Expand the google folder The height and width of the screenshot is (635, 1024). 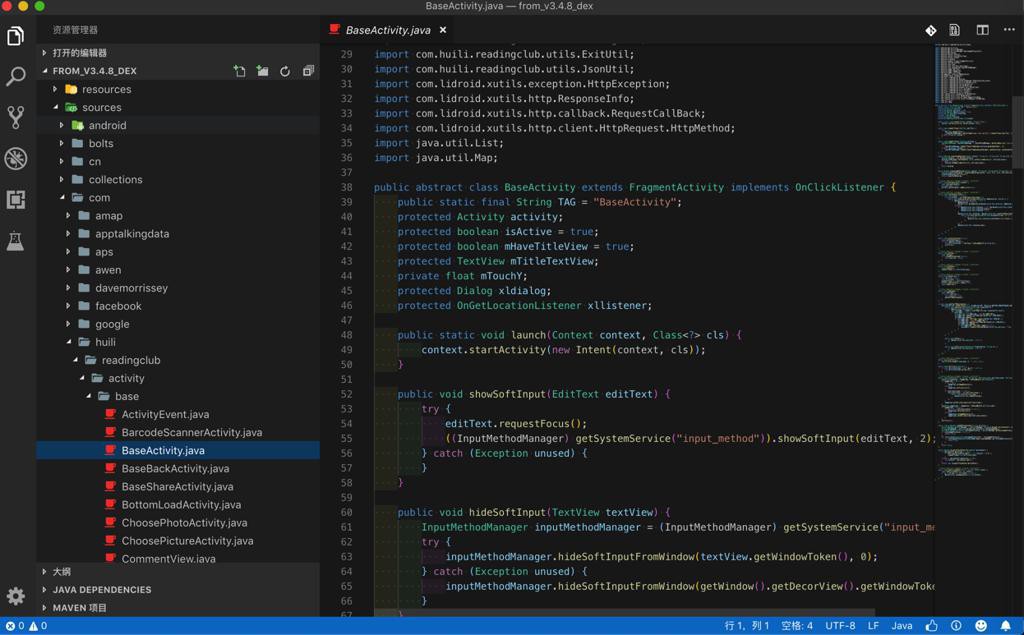coord(178,324)
